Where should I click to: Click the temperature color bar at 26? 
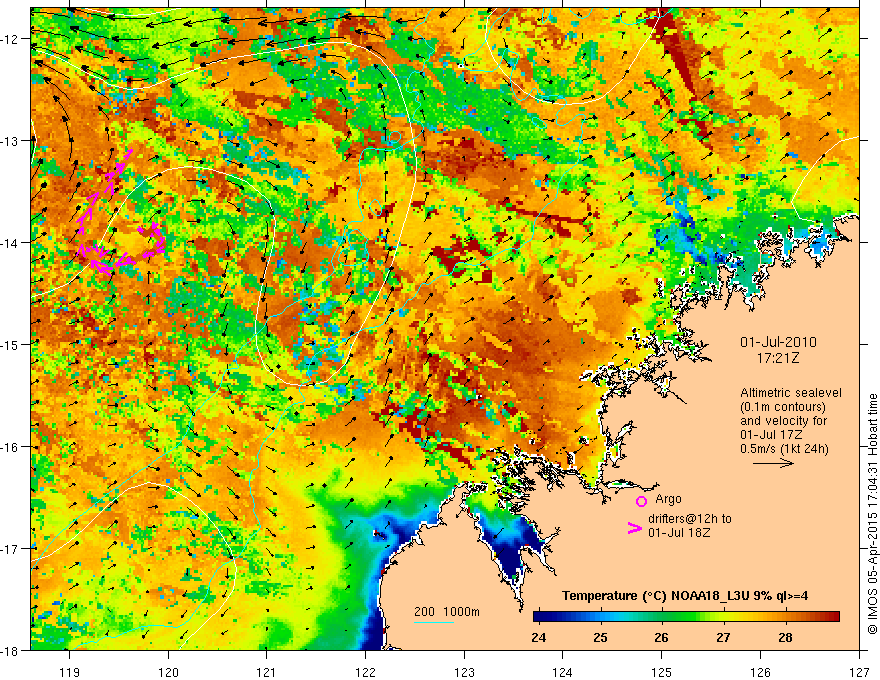point(662,617)
